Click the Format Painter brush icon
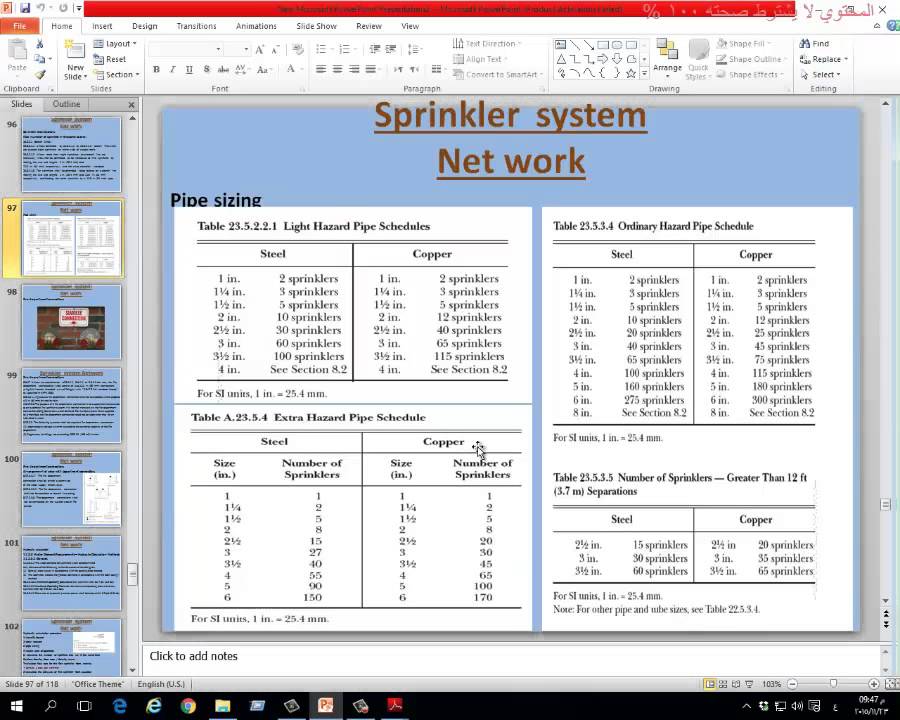This screenshot has width=900, height=720. [x=40, y=75]
